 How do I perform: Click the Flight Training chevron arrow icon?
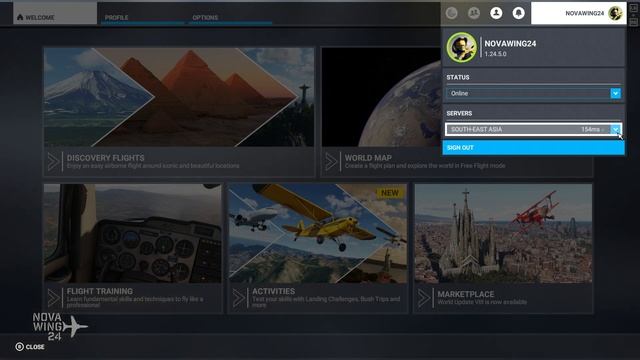point(53,298)
